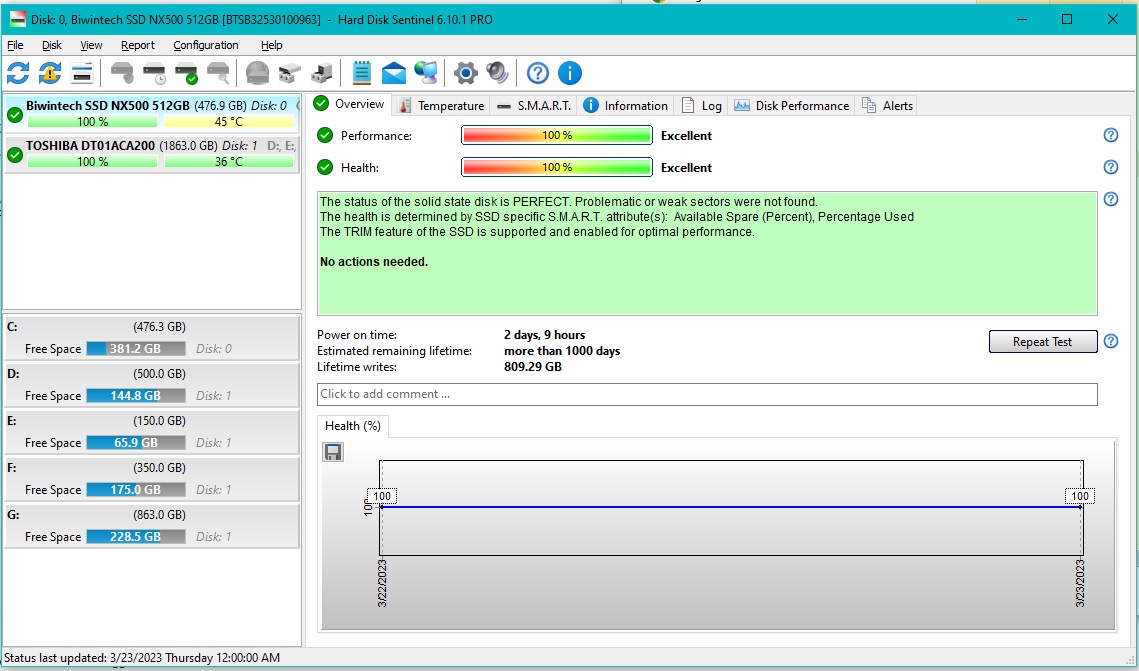Image resolution: width=1139 pixels, height=671 pixels.
Task: Open the View menu
Action: pos(91,45)
